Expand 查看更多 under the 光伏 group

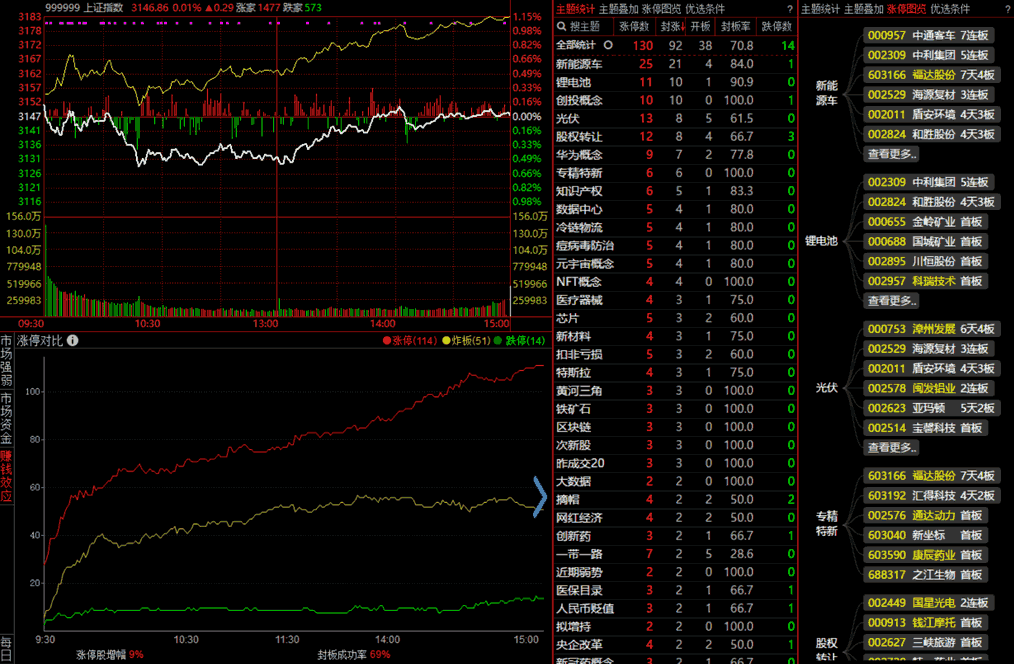pos(891,447)
